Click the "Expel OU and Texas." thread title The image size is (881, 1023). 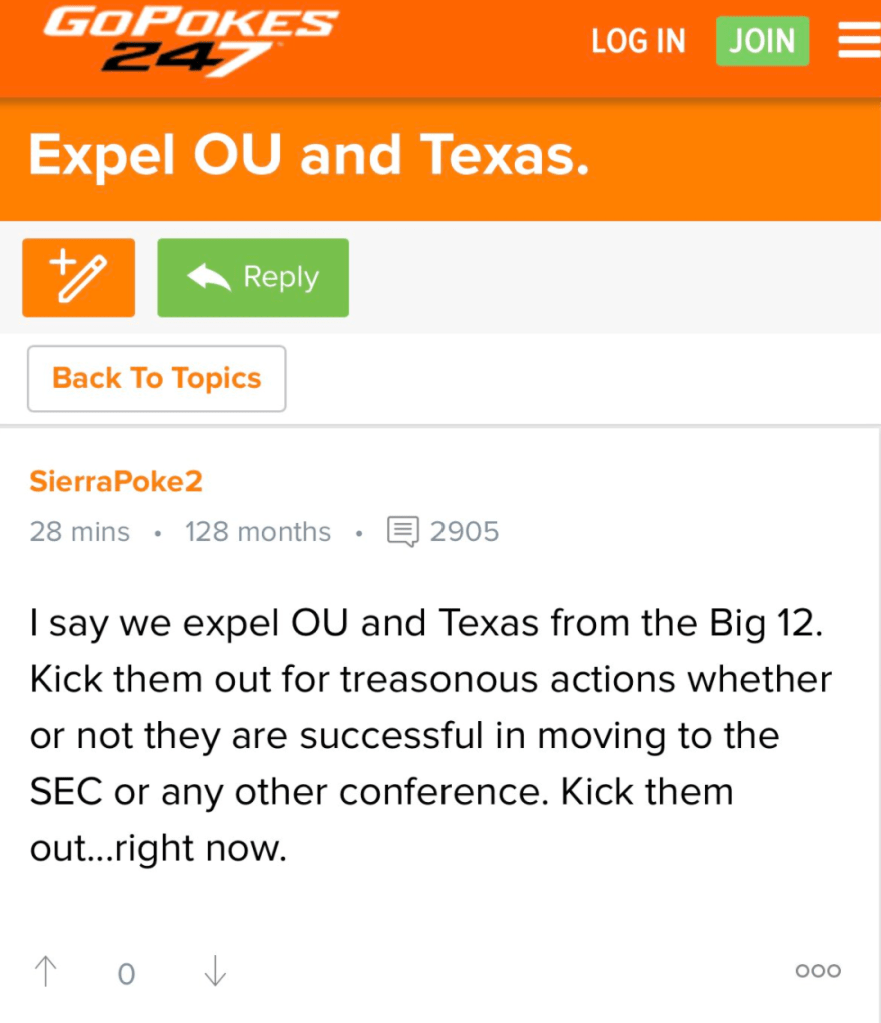coord(309,156)
